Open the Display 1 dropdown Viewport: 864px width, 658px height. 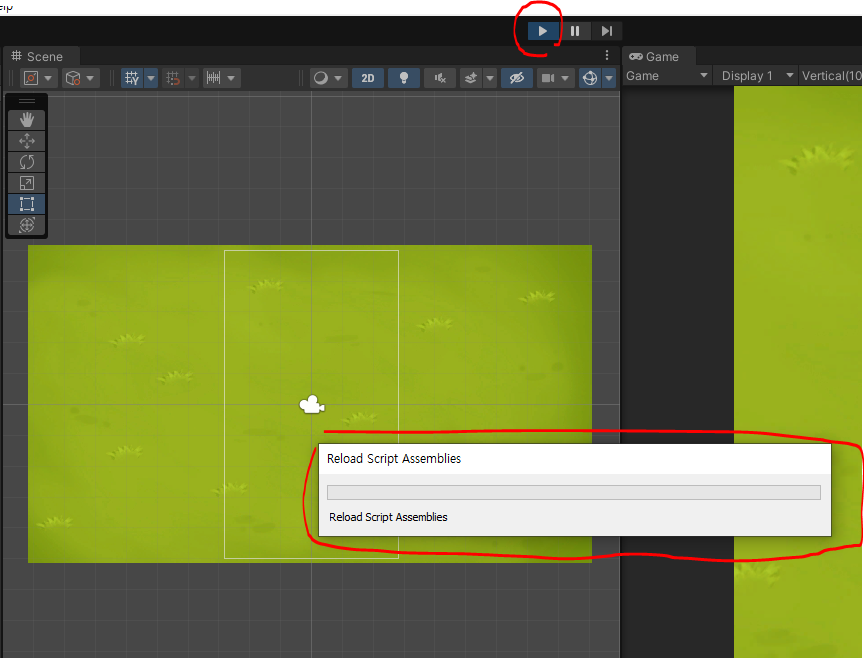point(758,76)
